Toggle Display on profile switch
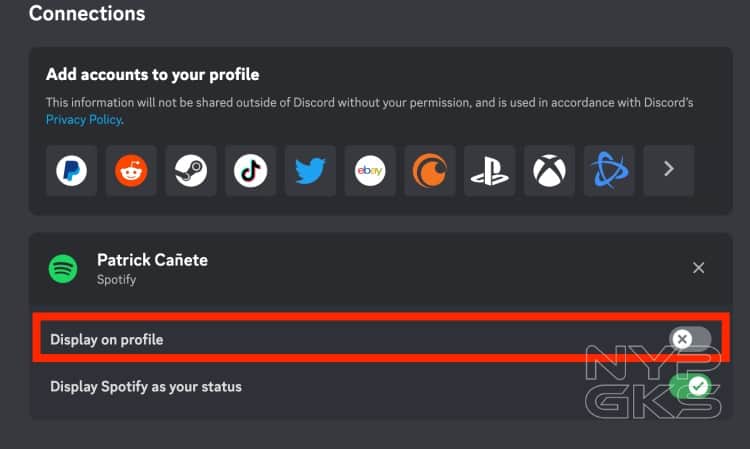Viewport: 750px width, 449px height. 690,339
